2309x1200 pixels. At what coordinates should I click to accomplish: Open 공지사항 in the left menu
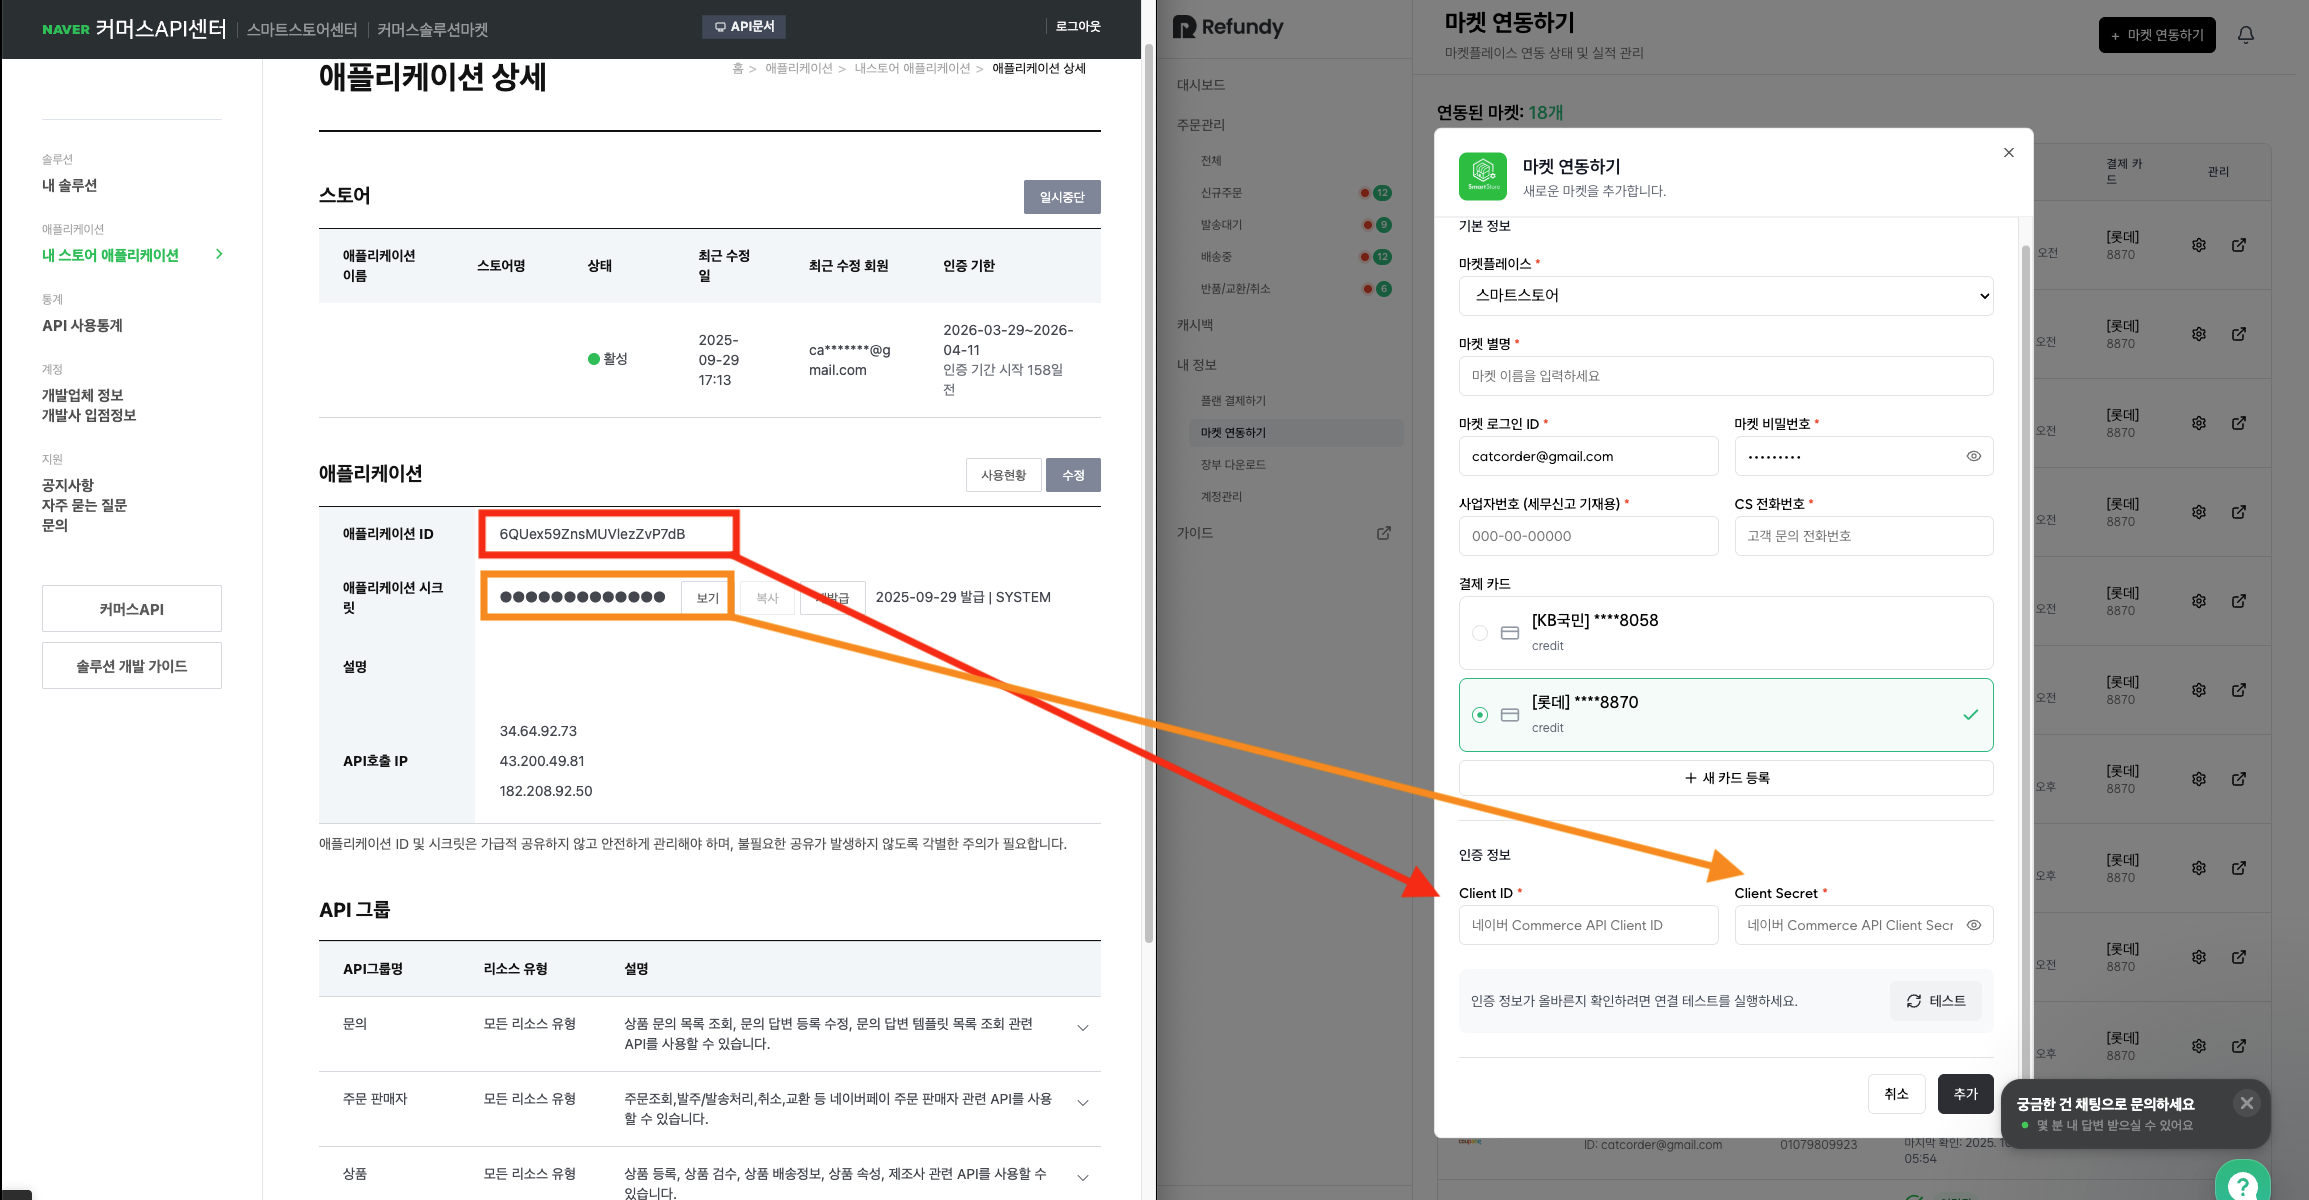coord(68,485)
